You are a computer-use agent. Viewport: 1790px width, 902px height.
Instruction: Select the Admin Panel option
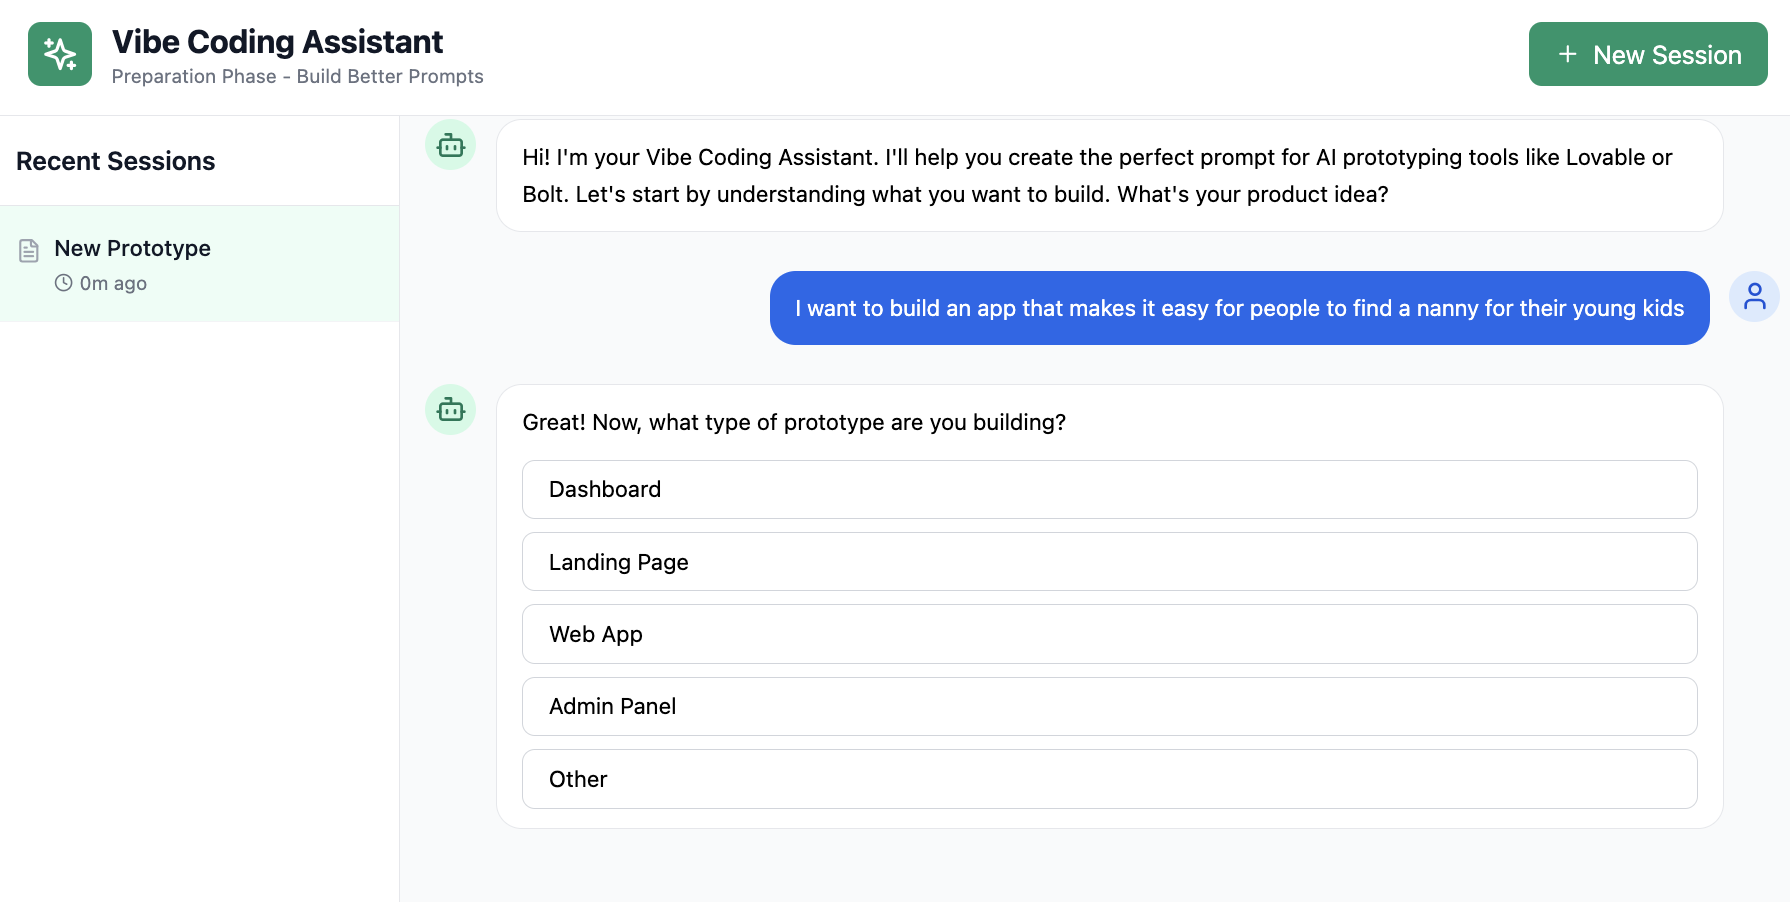[x=1109, y=707]
